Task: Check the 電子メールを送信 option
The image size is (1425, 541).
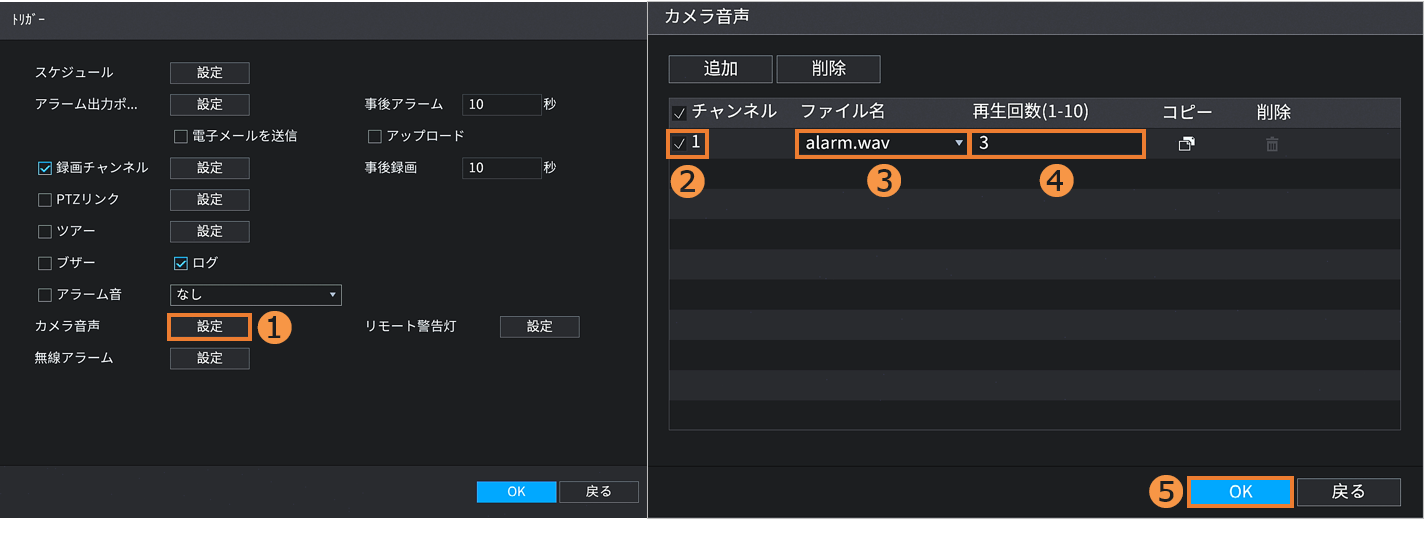Action: (x=181, y=136)
